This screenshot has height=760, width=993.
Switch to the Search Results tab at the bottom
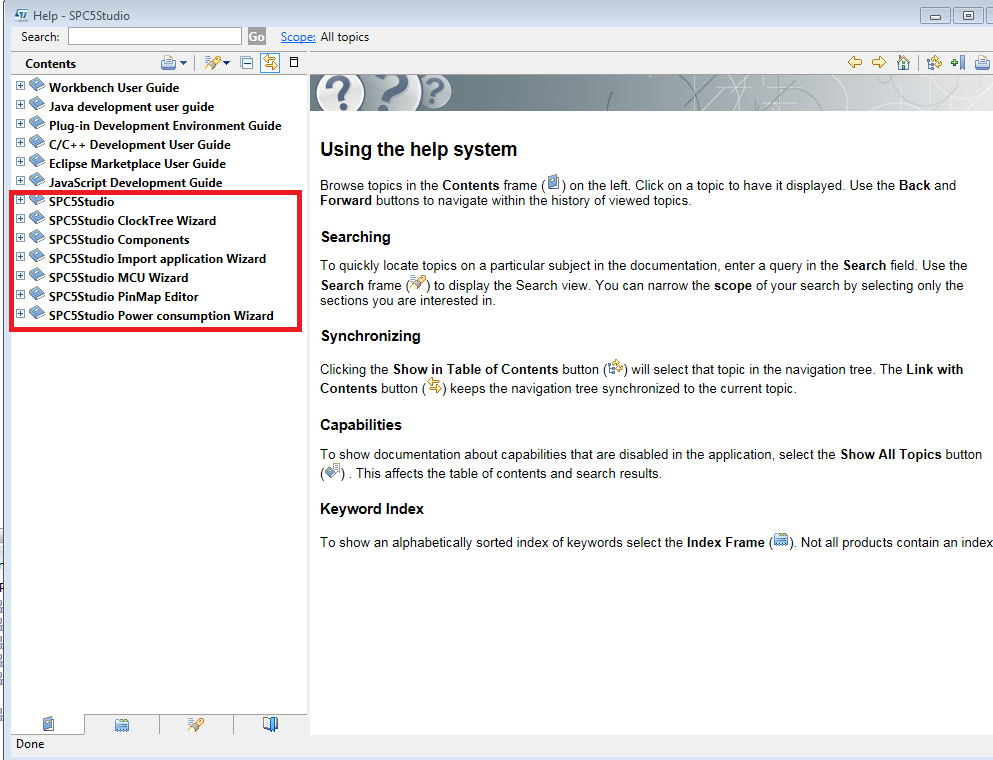tap(196, 725)
